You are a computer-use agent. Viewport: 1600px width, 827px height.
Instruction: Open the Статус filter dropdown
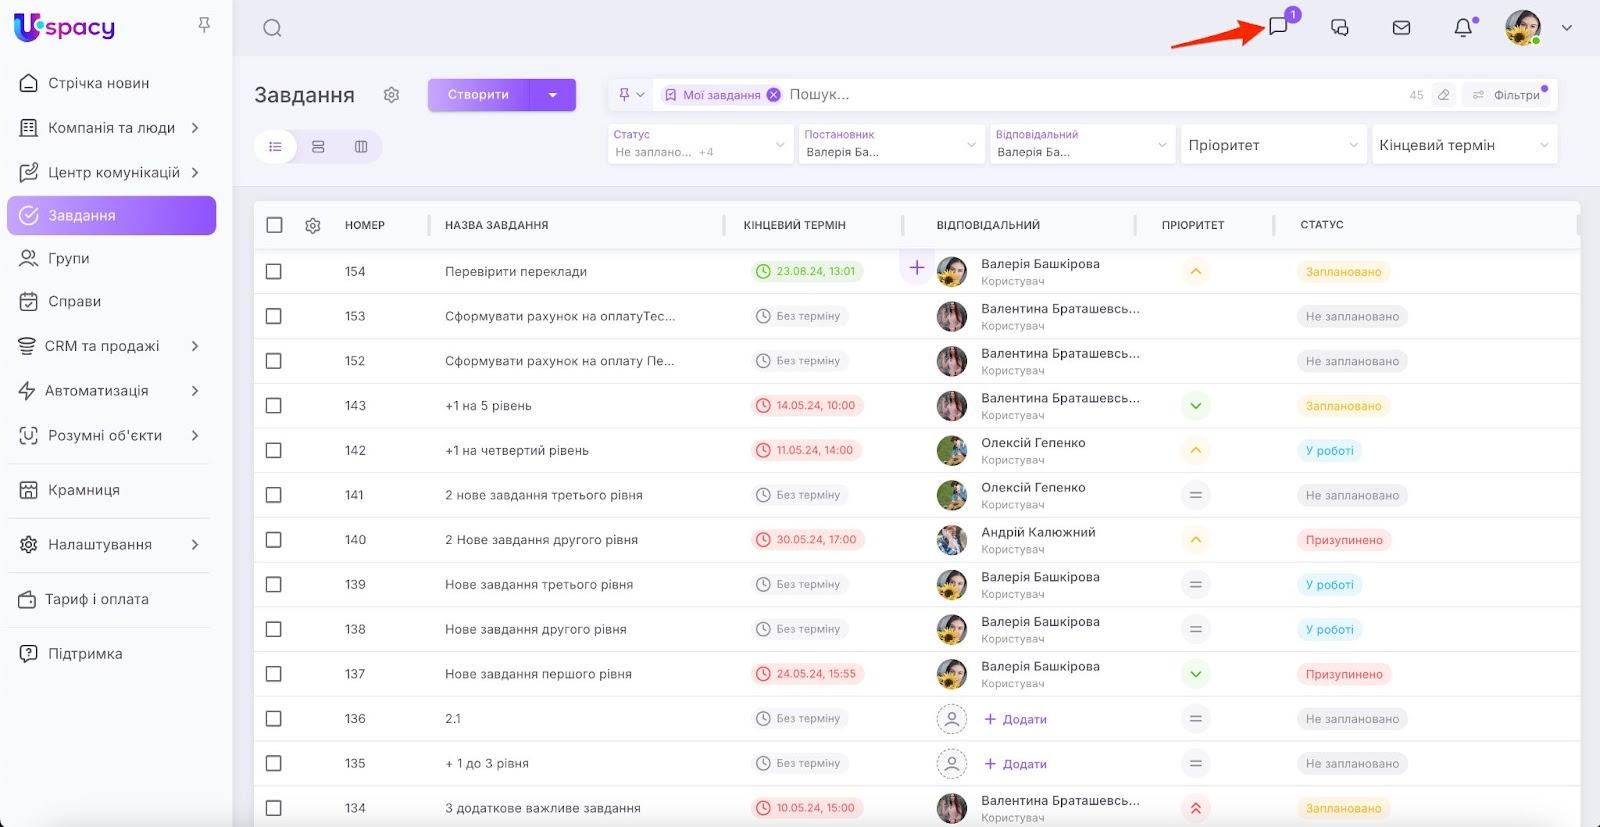point(700,144)
